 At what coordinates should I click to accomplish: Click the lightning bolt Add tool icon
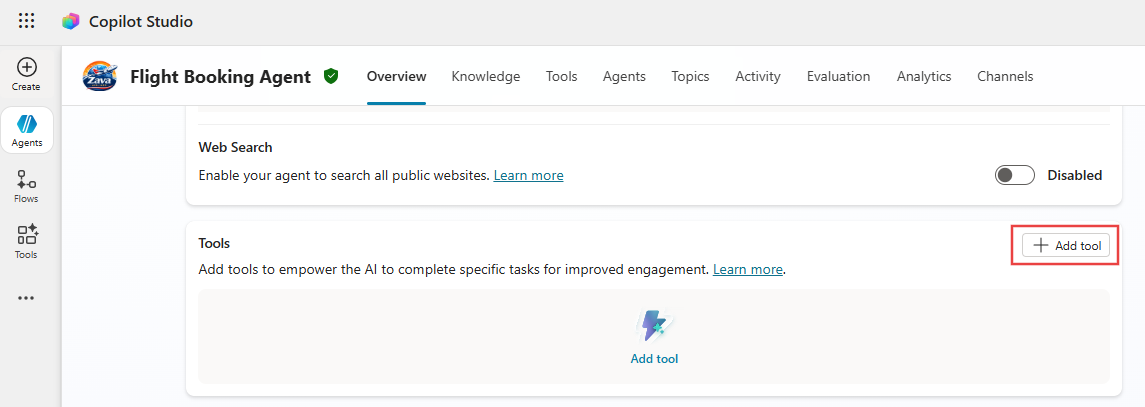654,326
